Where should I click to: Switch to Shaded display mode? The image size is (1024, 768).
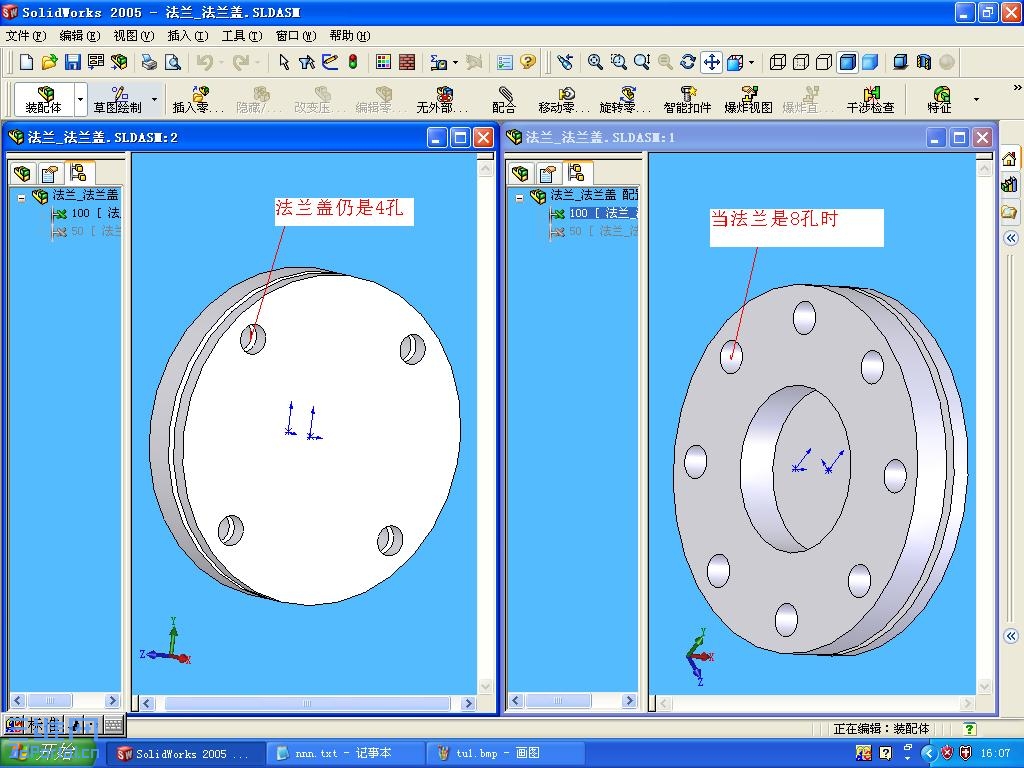(x=871, y=62)
